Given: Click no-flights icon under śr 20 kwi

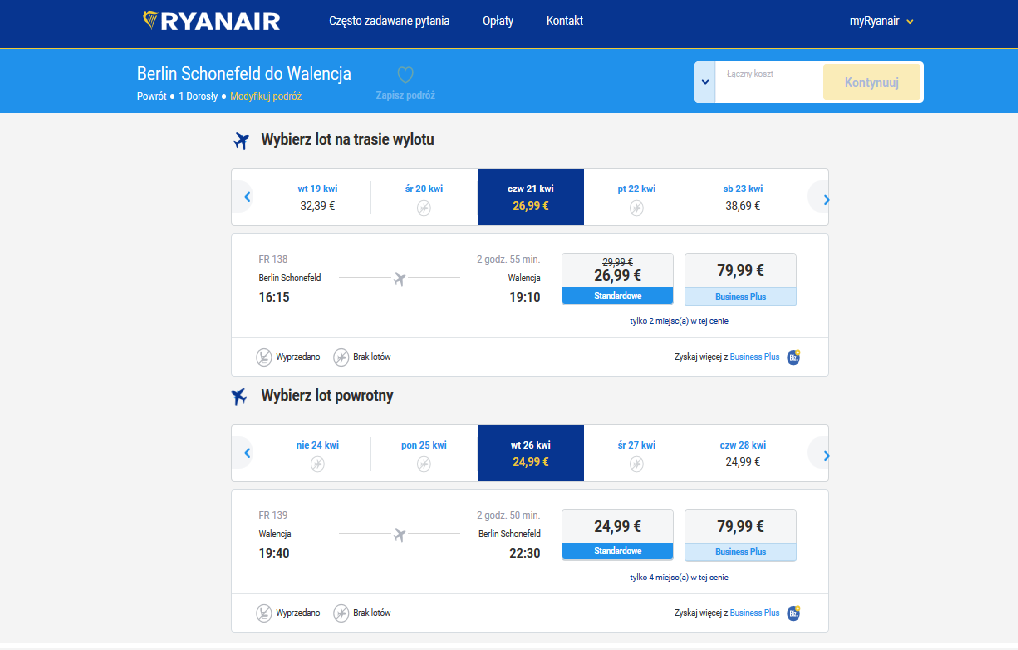Looking at the screenshot, I should pyautogui.click(x=424, y=208).
